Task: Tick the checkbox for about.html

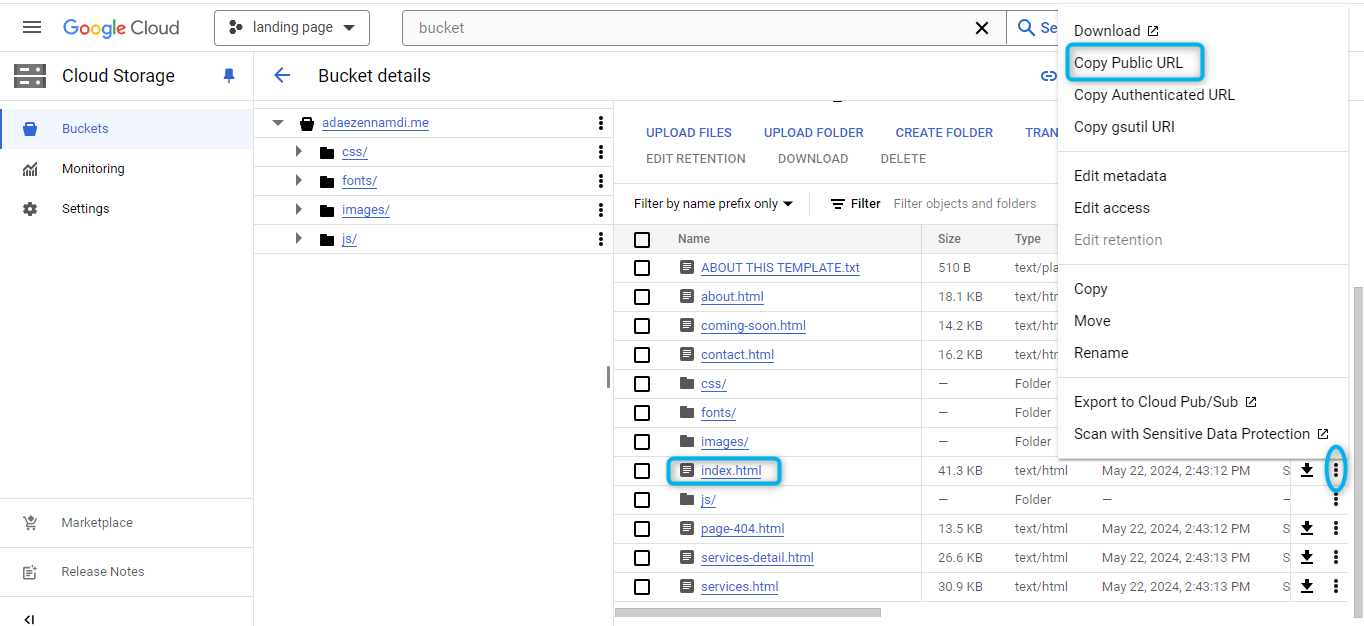Action: click(642, 297)
